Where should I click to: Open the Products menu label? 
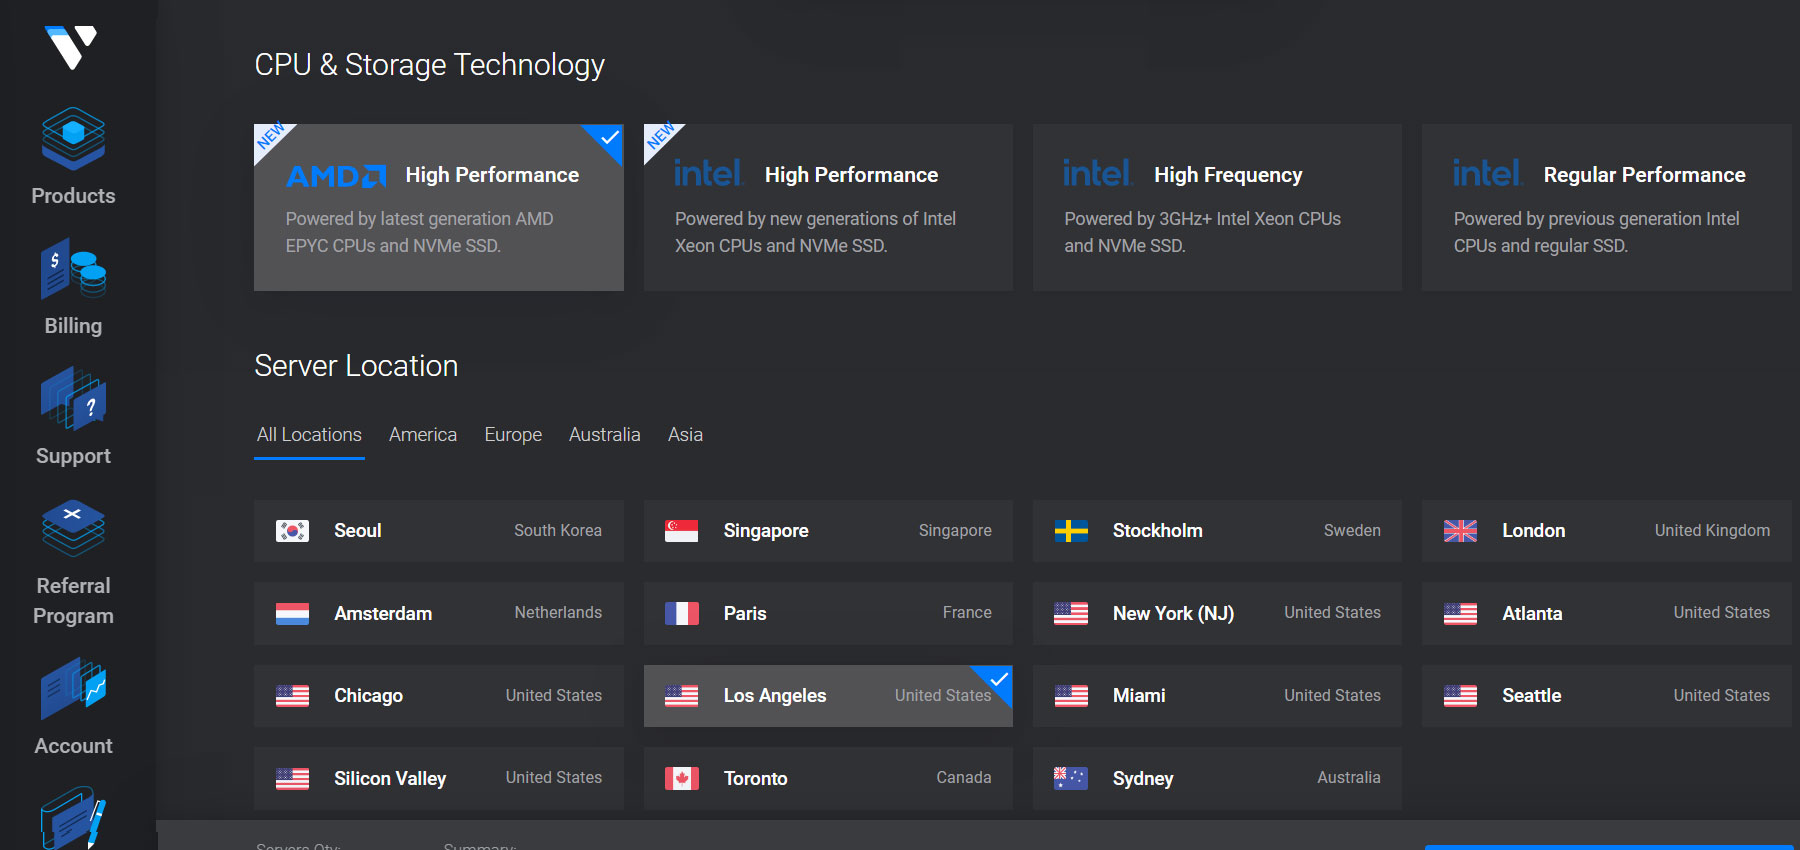pyautogui.click(x=73, y=196)
